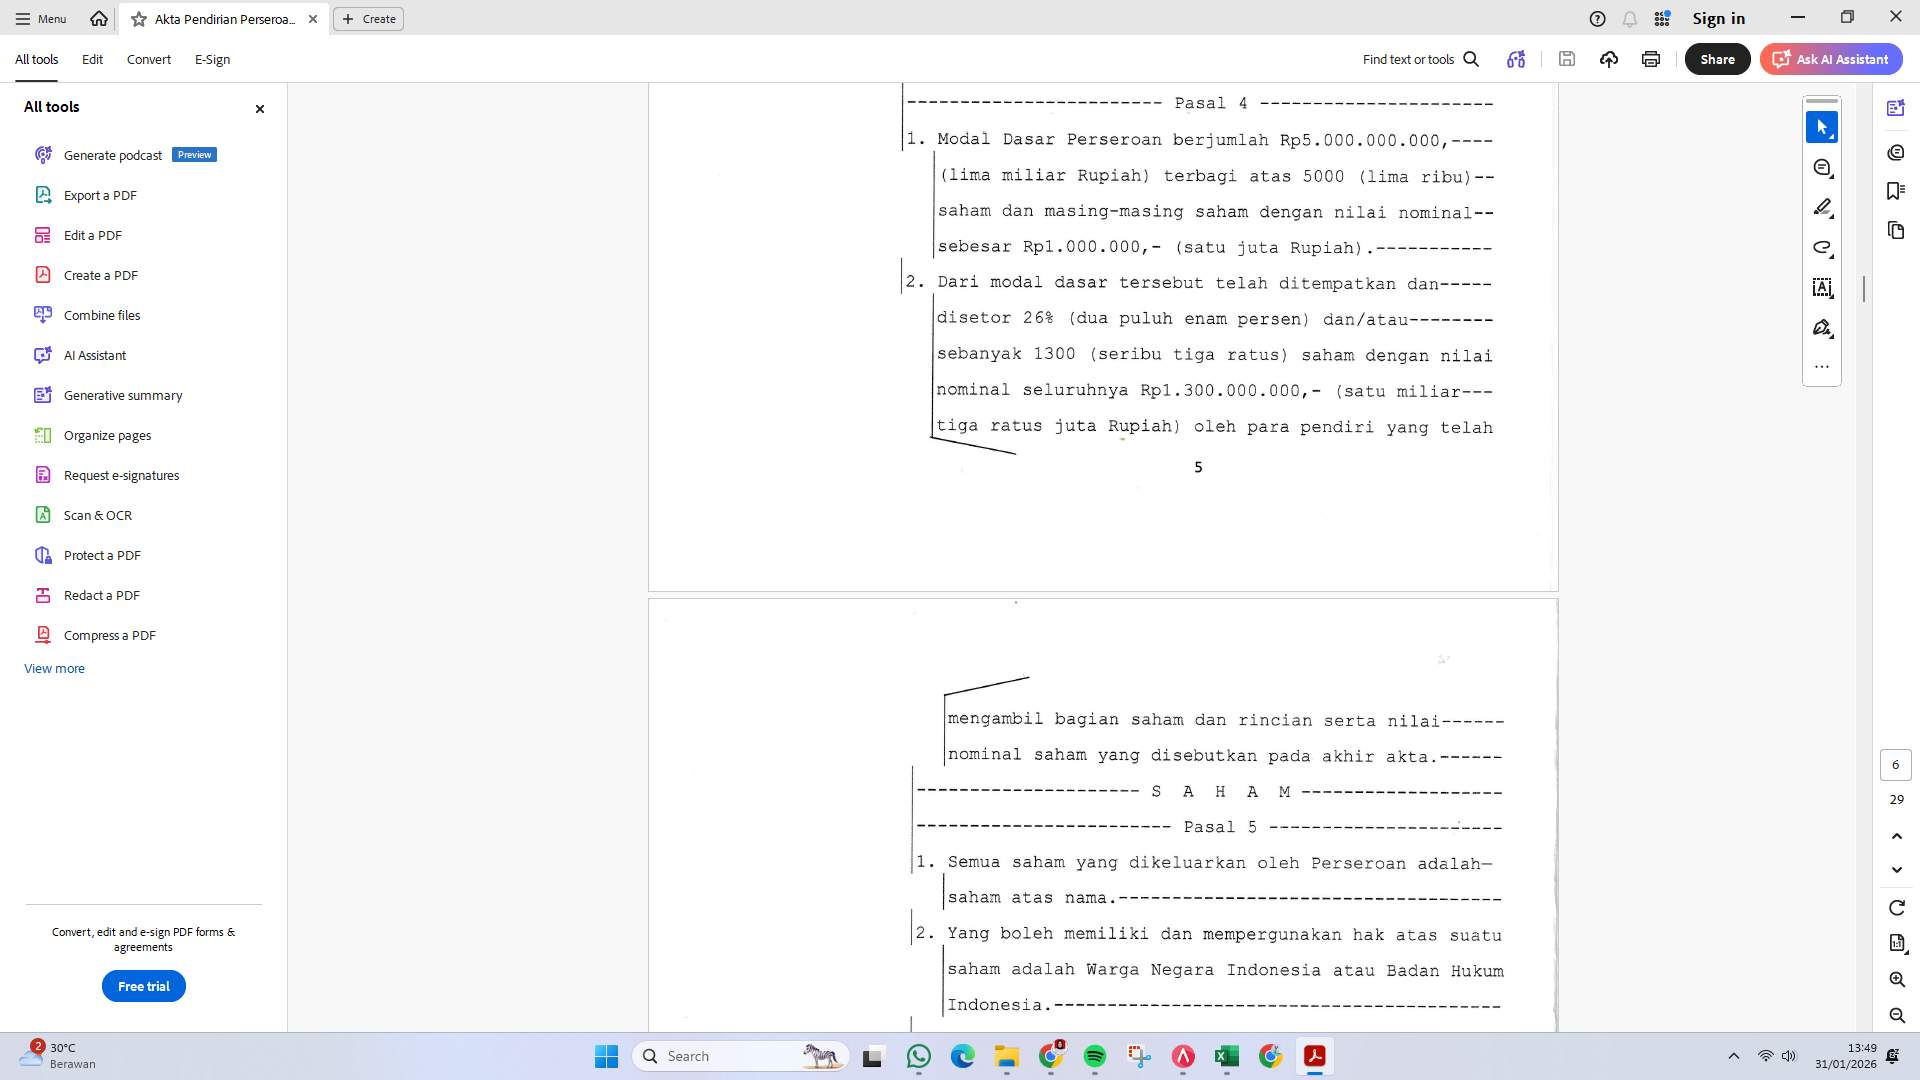1920x1080 pixels.
Task: Switch to the E-Sign tab
Action: point(211,59)
